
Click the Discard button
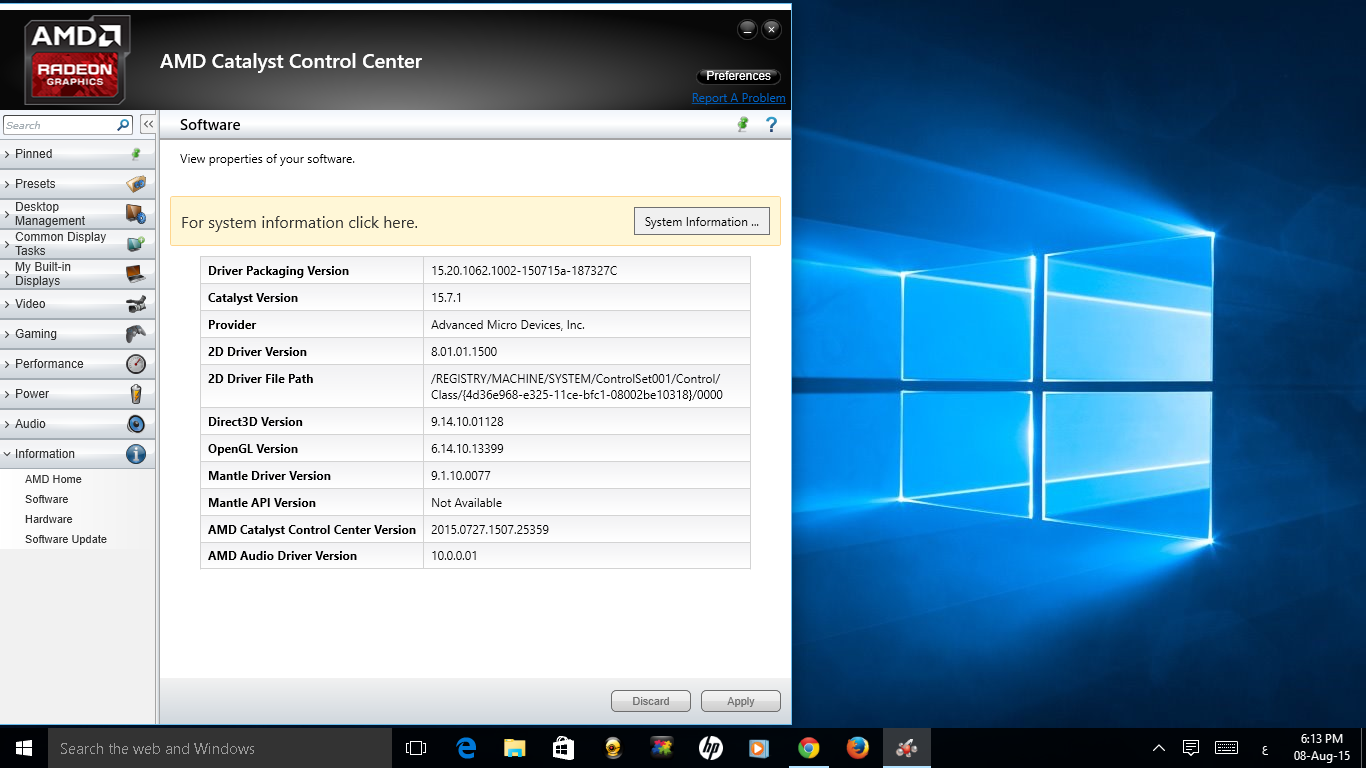pos(651,701)
